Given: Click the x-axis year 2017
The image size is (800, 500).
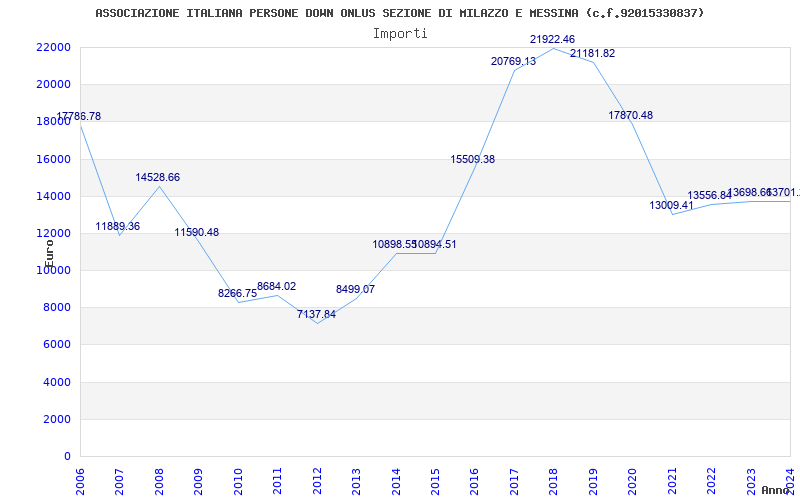Looking at the screenshot, I should tap(515, 481).
